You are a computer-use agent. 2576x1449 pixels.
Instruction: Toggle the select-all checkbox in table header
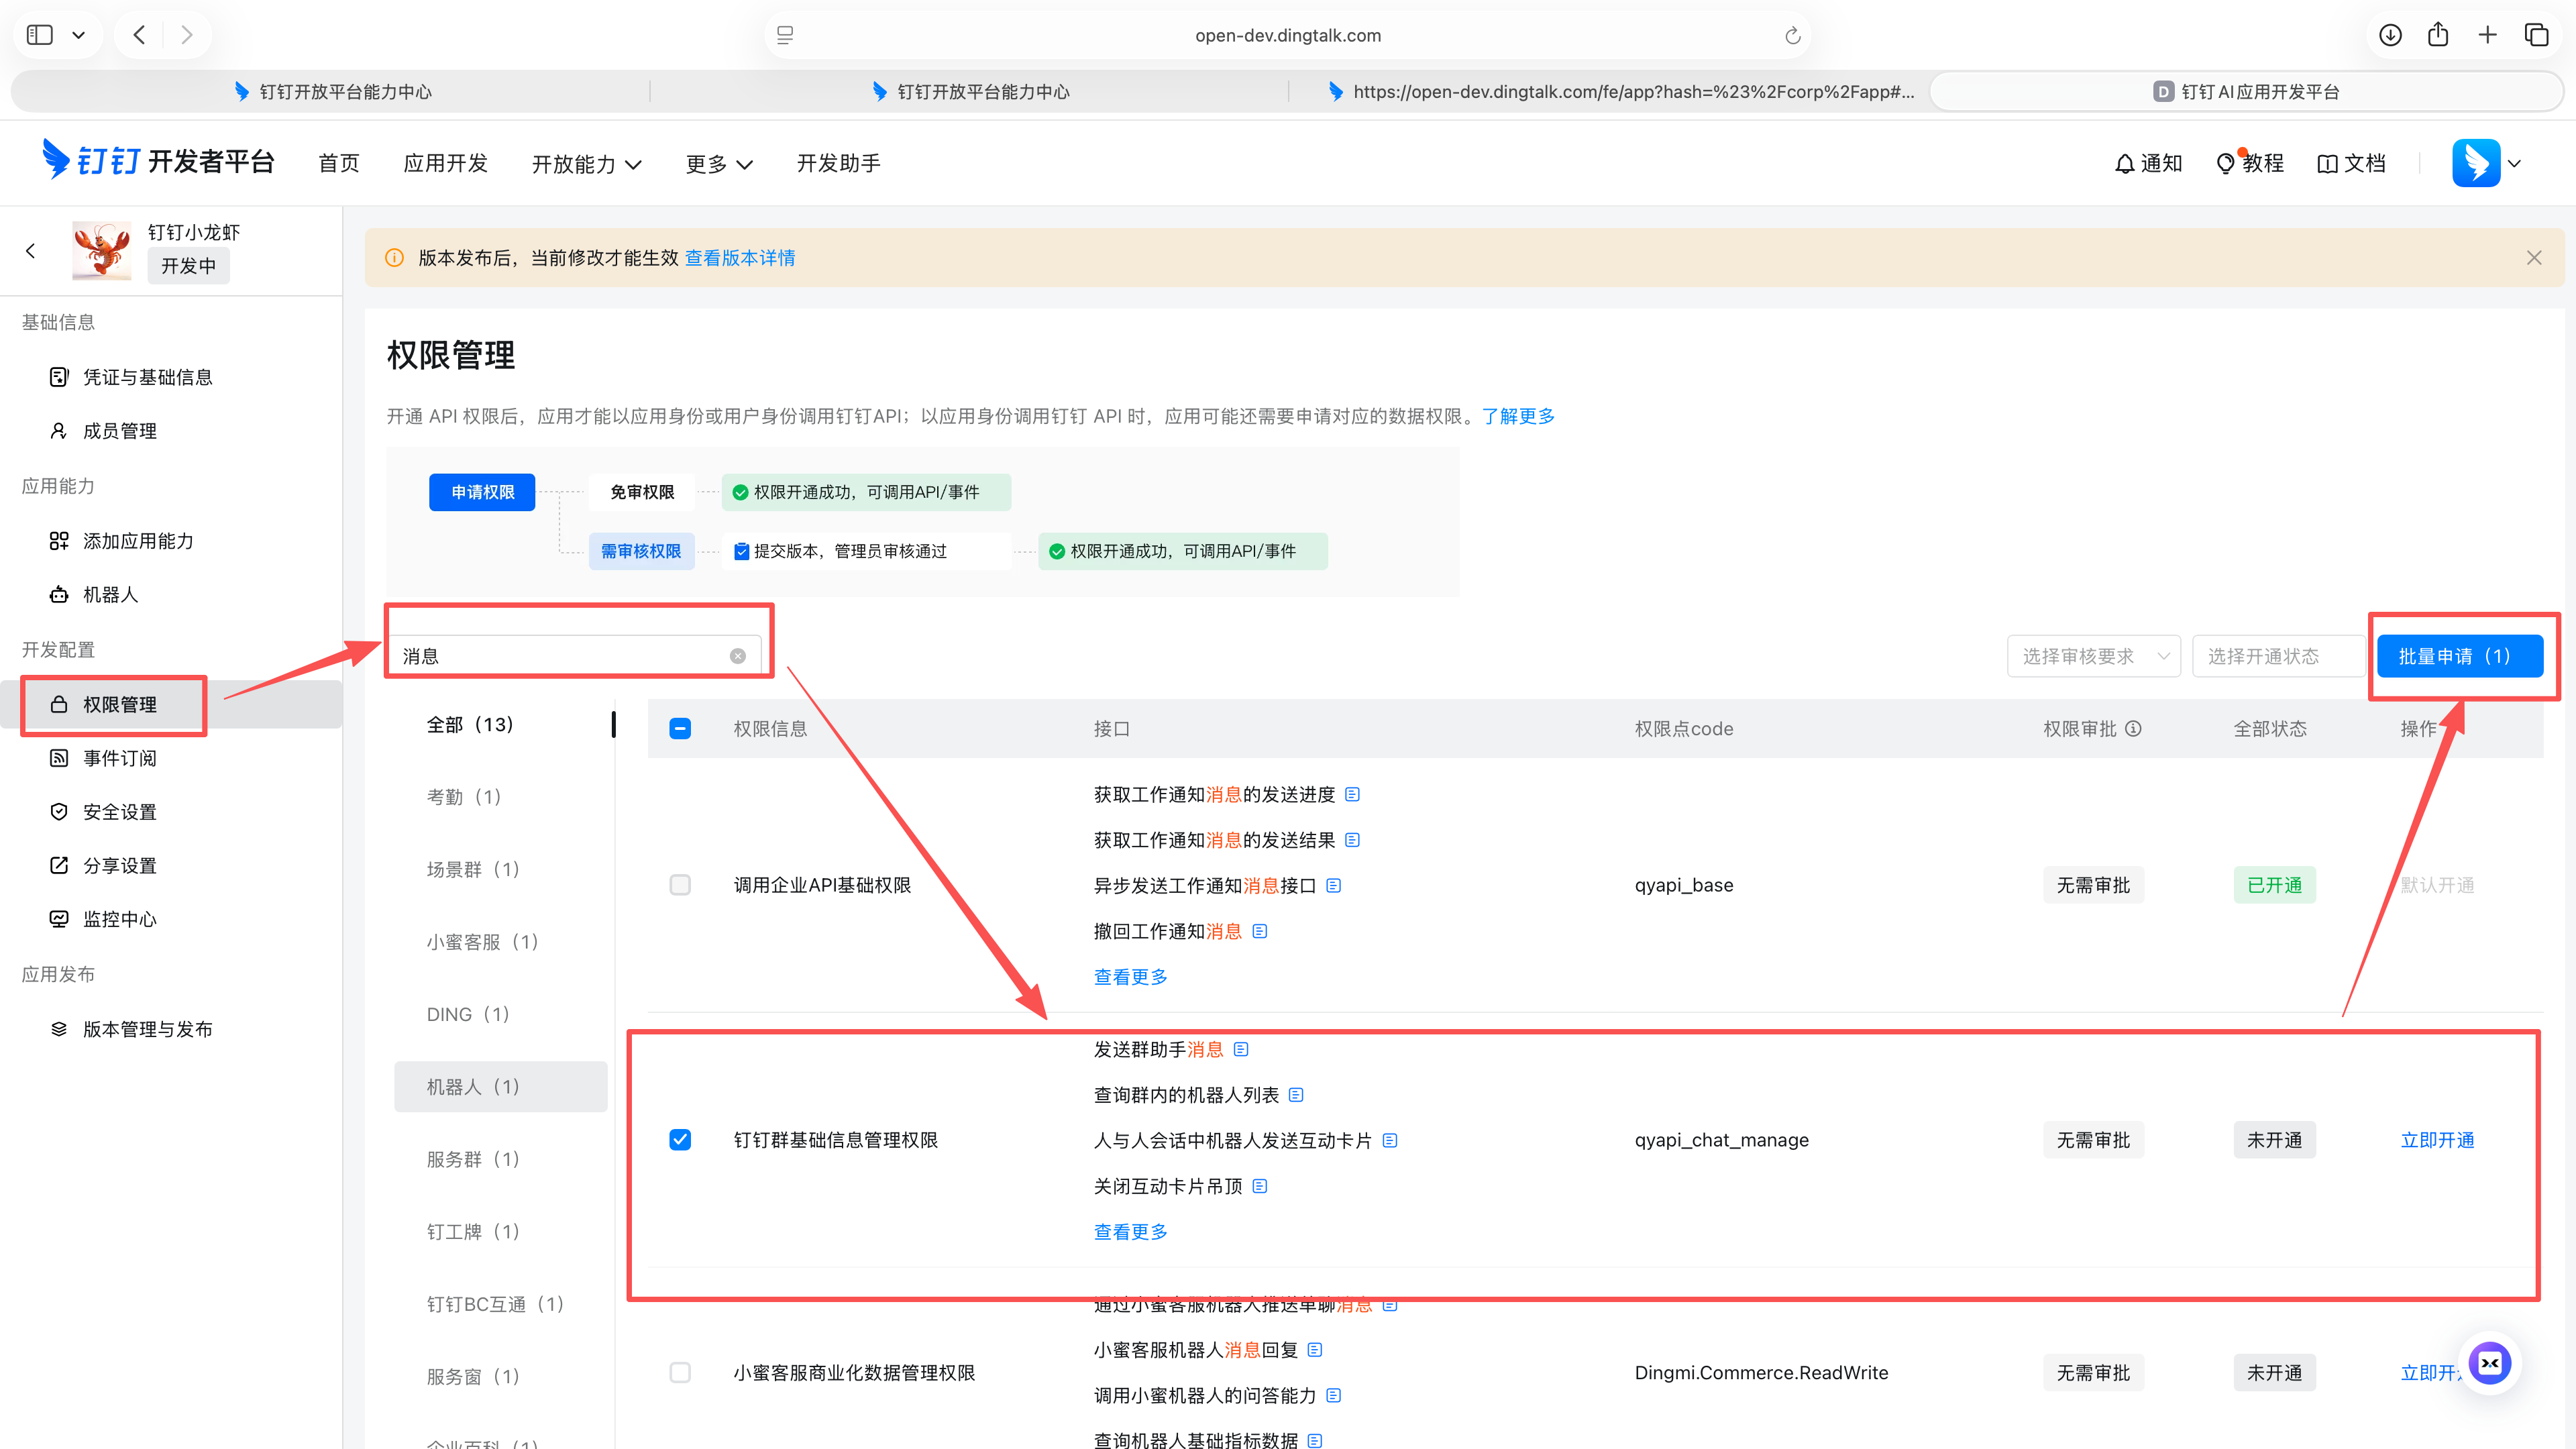coord(680,728)
